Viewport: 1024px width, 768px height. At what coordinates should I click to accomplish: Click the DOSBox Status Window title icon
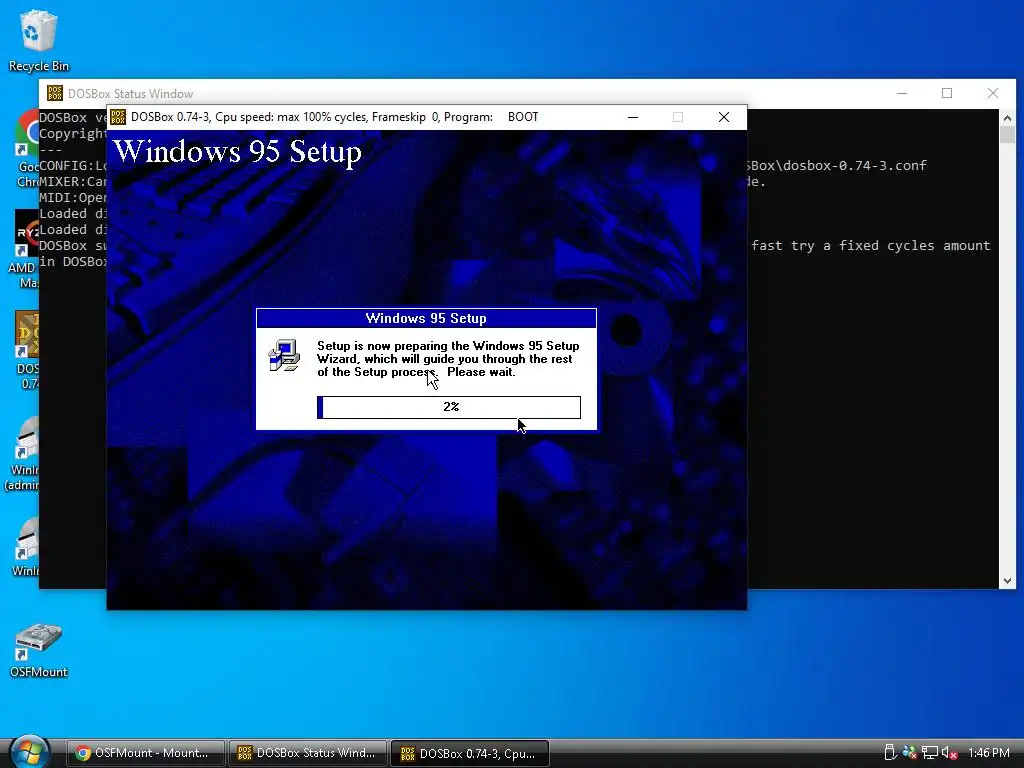coord(55,93)
